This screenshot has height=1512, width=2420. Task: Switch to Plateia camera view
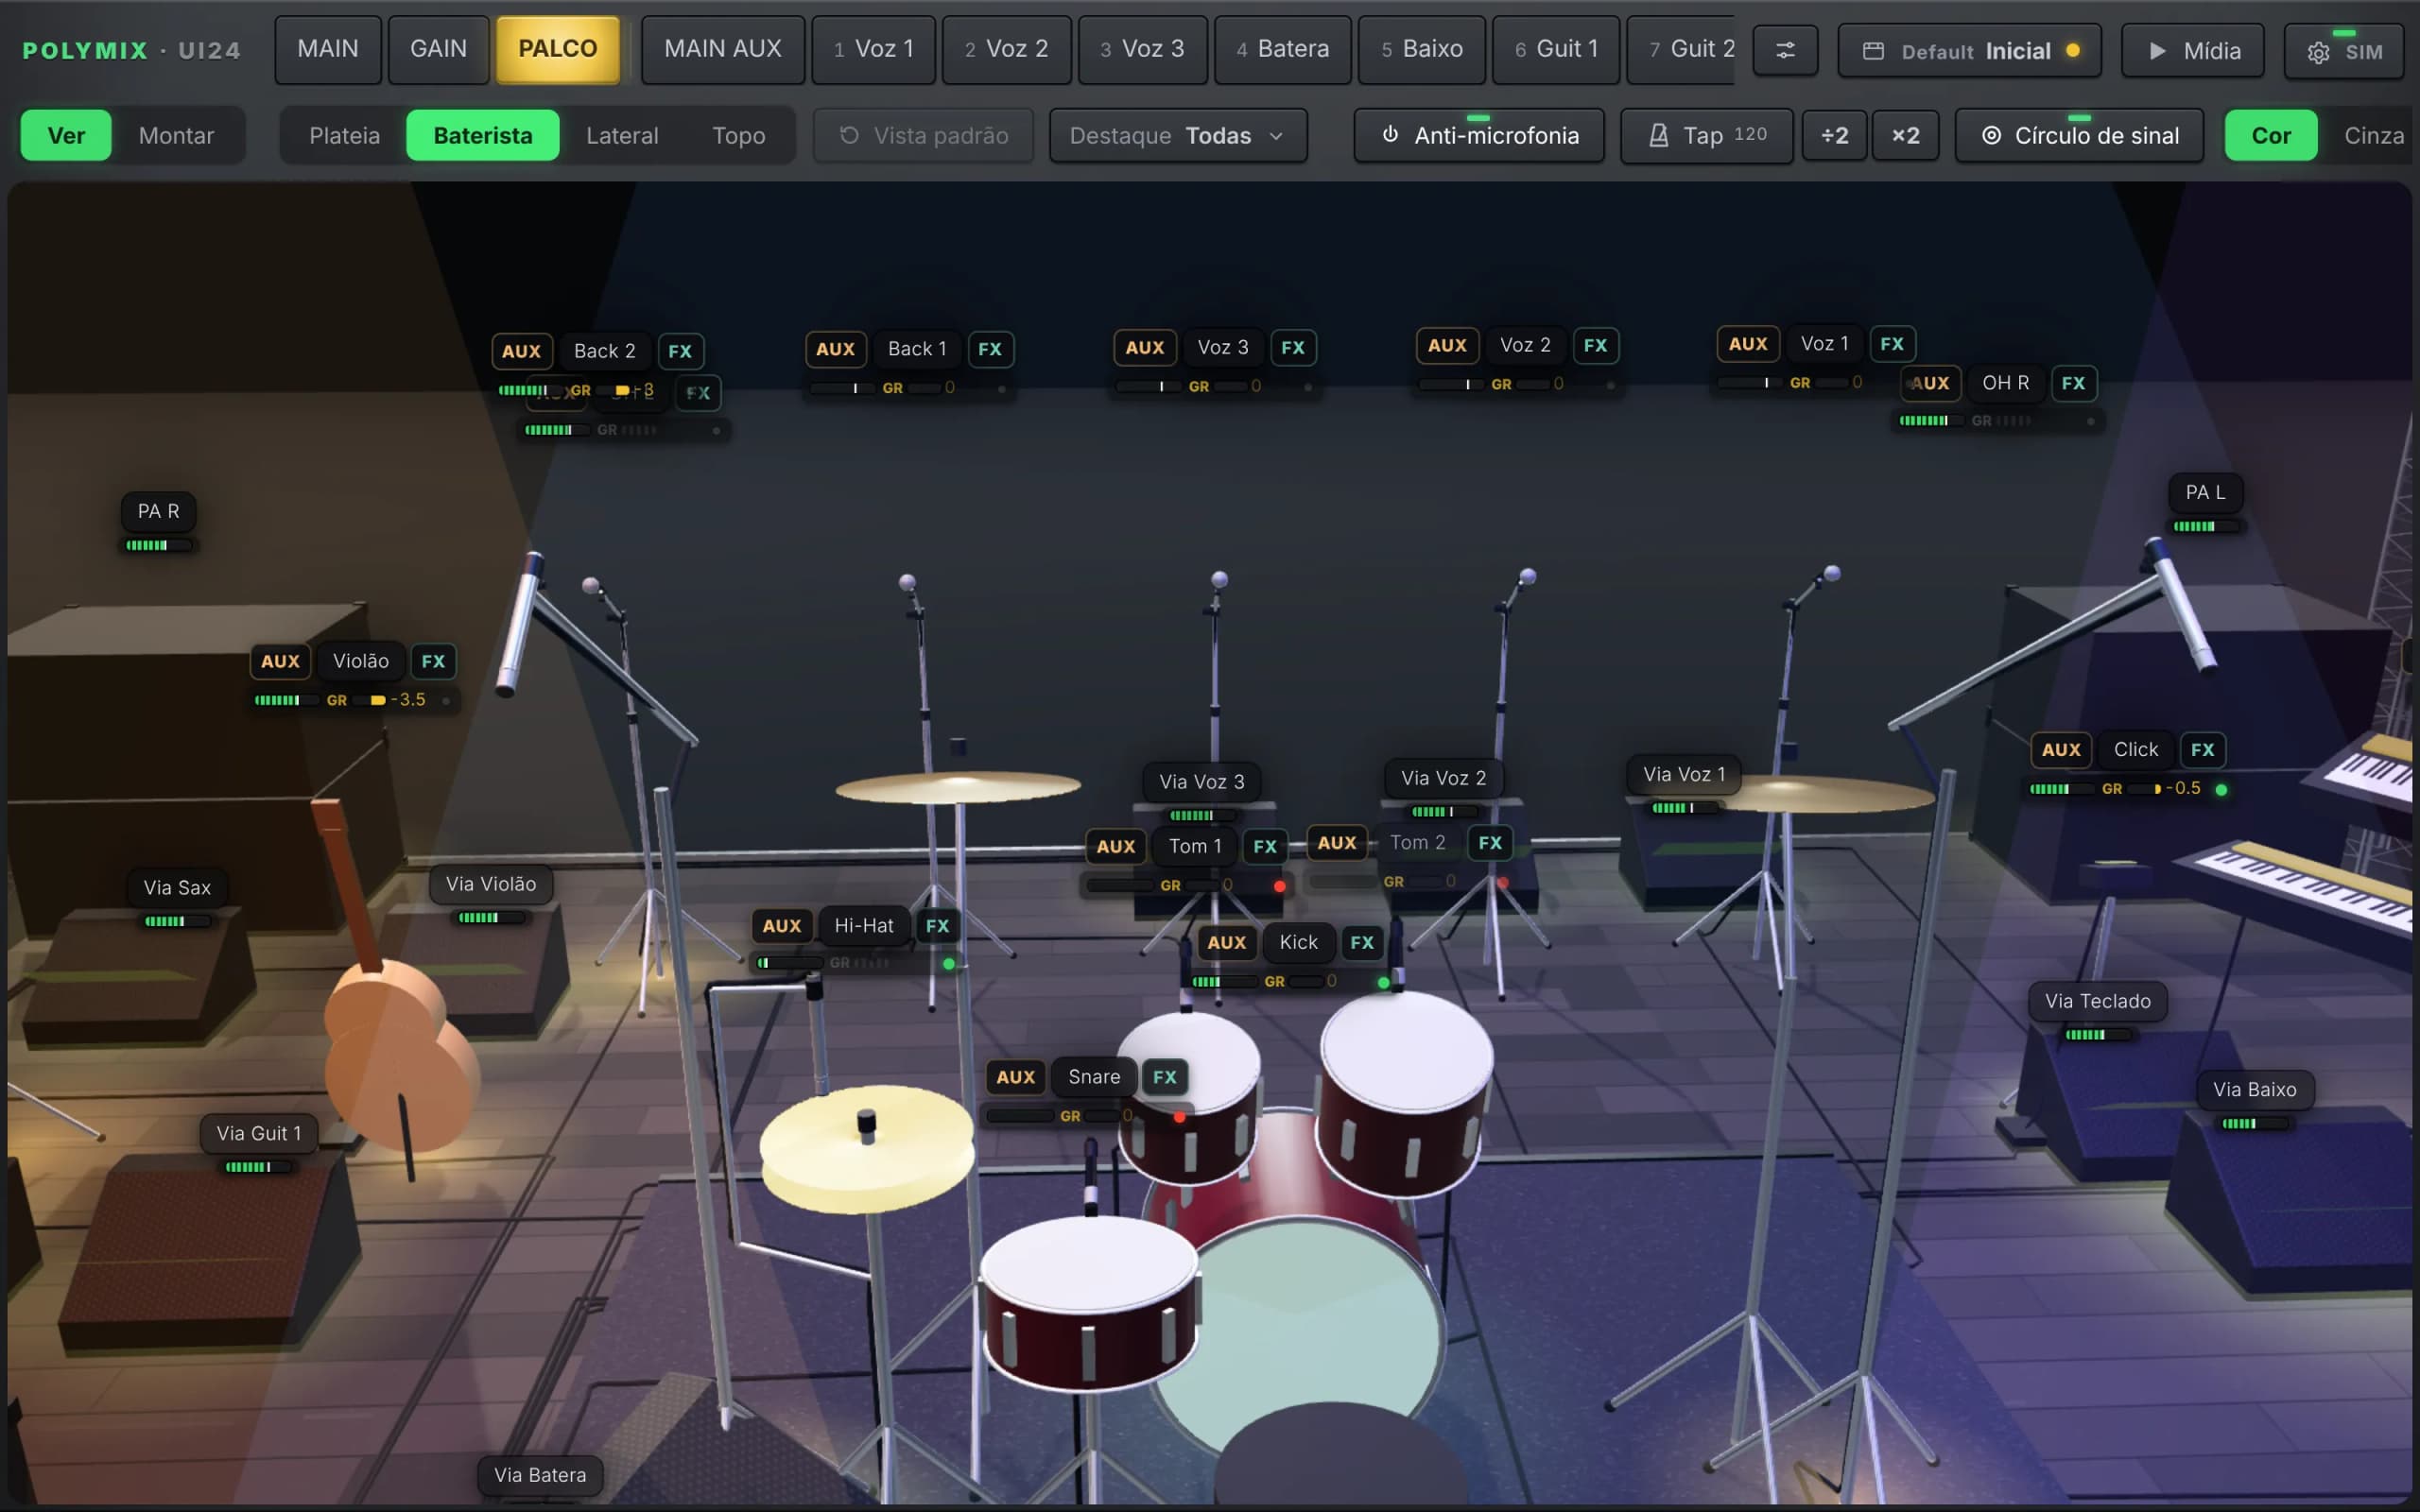pyautogui.click(x=344, y=135)
